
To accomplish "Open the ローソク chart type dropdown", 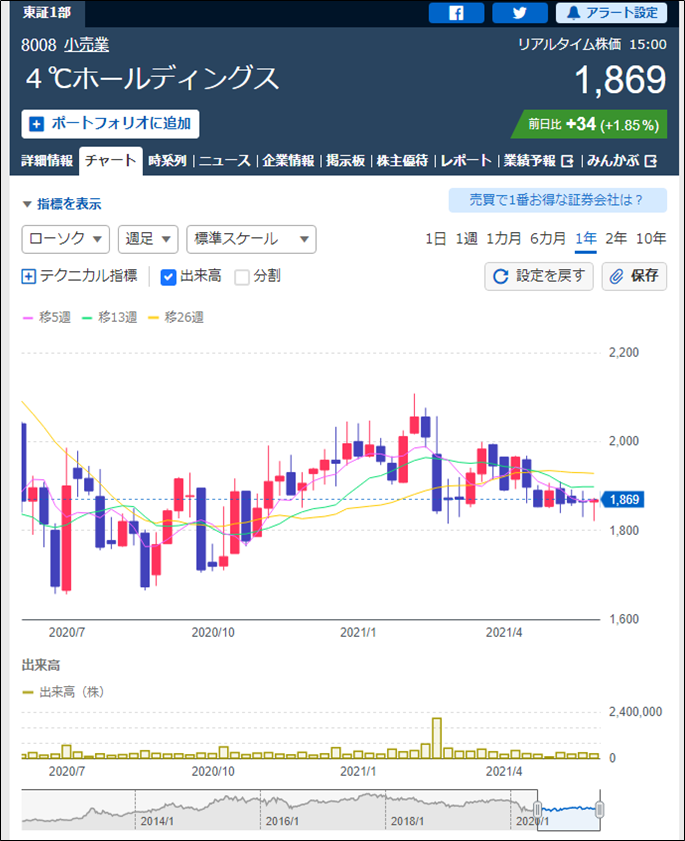I will [x=65, y=239].
